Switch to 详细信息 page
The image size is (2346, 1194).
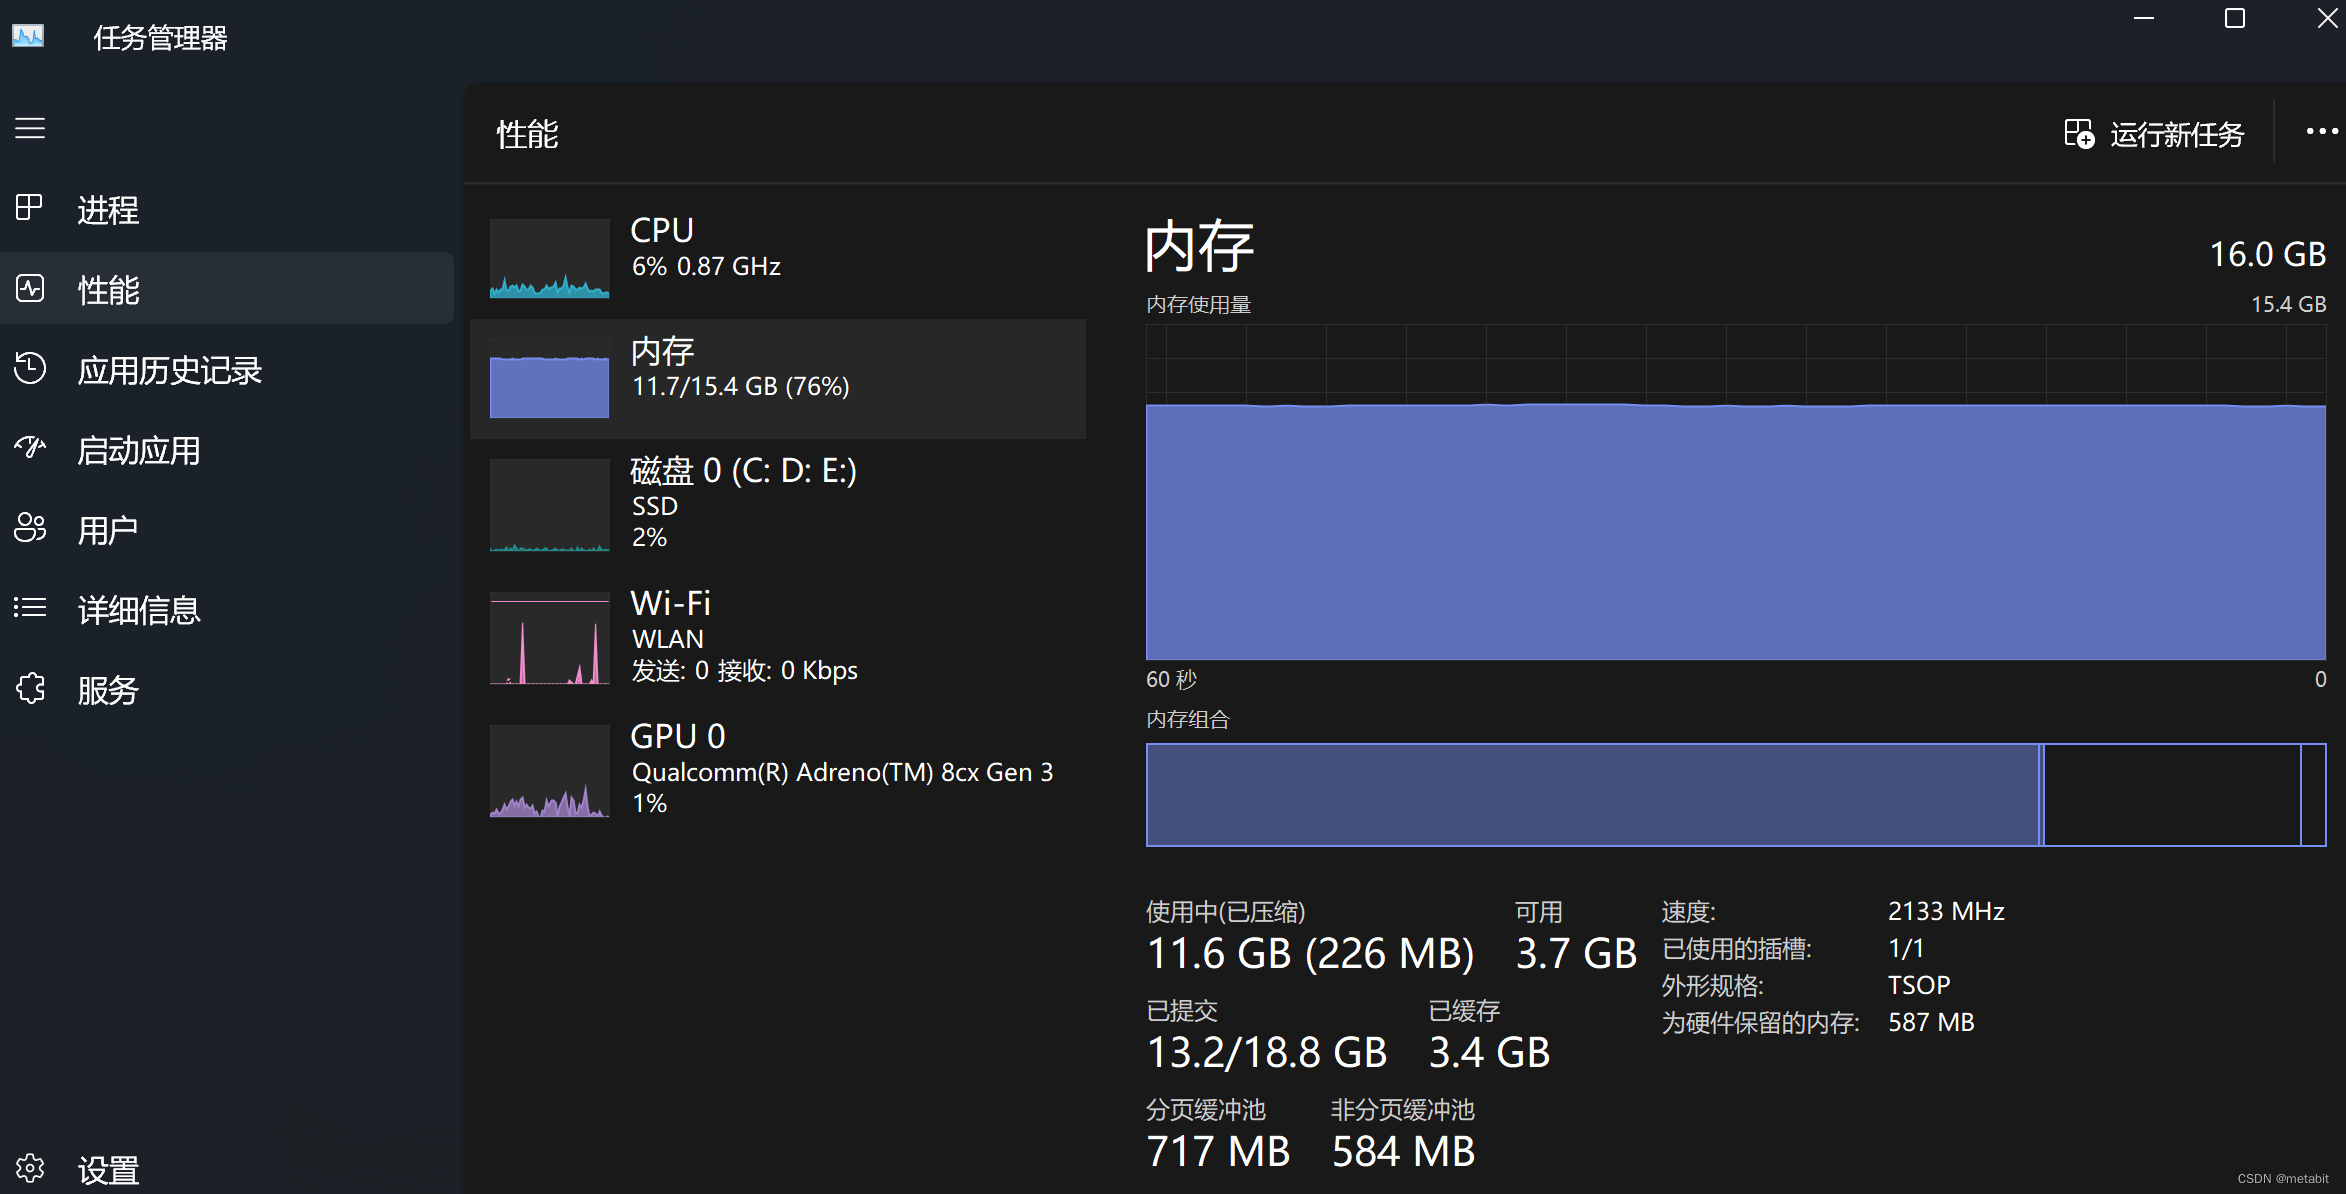(x=227, y=609)
